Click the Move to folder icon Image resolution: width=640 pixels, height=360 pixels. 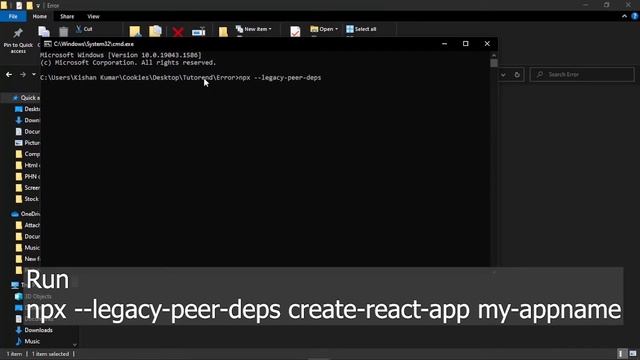pos(135,31)
